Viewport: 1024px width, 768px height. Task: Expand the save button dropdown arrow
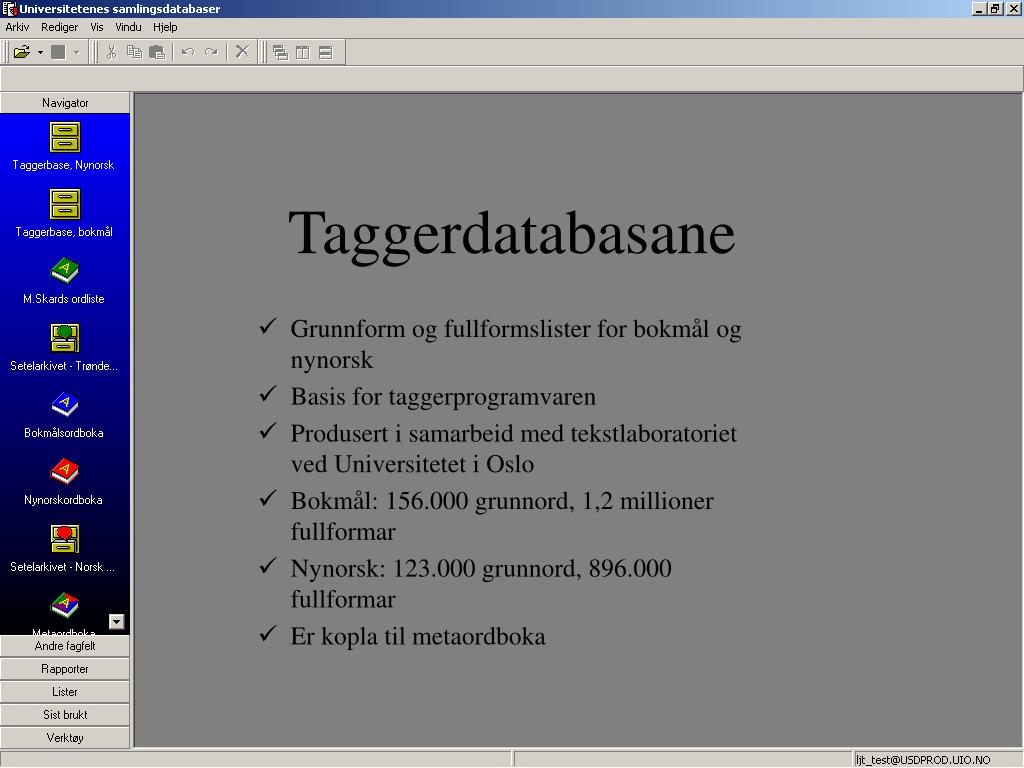coord(76,52)
